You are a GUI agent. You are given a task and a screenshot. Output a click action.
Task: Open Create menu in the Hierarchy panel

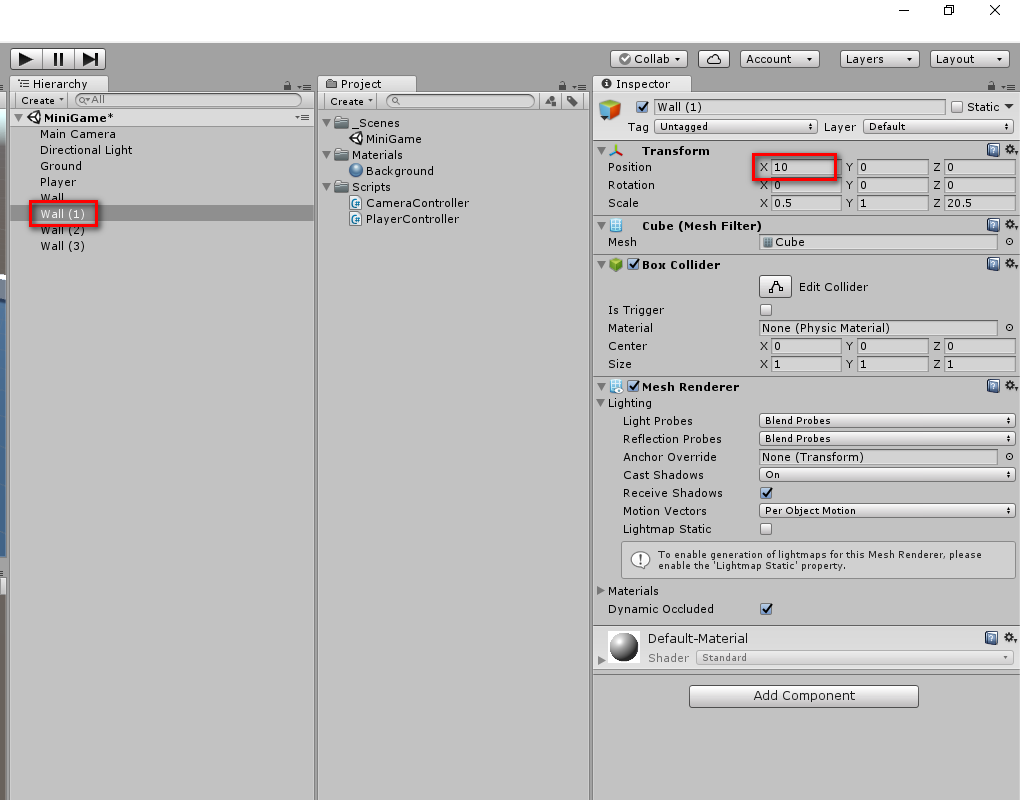click(x=42, y=101)
